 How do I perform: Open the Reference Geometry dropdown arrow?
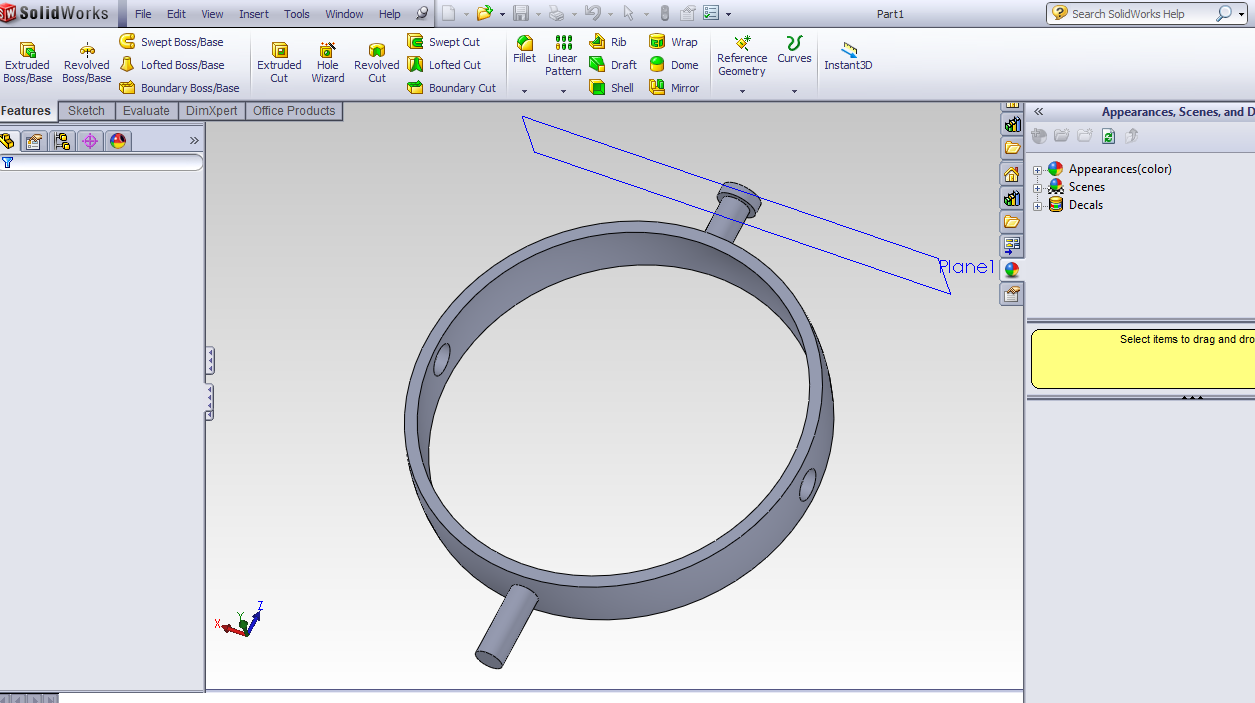pyautogui.click(x=742, y=91)
